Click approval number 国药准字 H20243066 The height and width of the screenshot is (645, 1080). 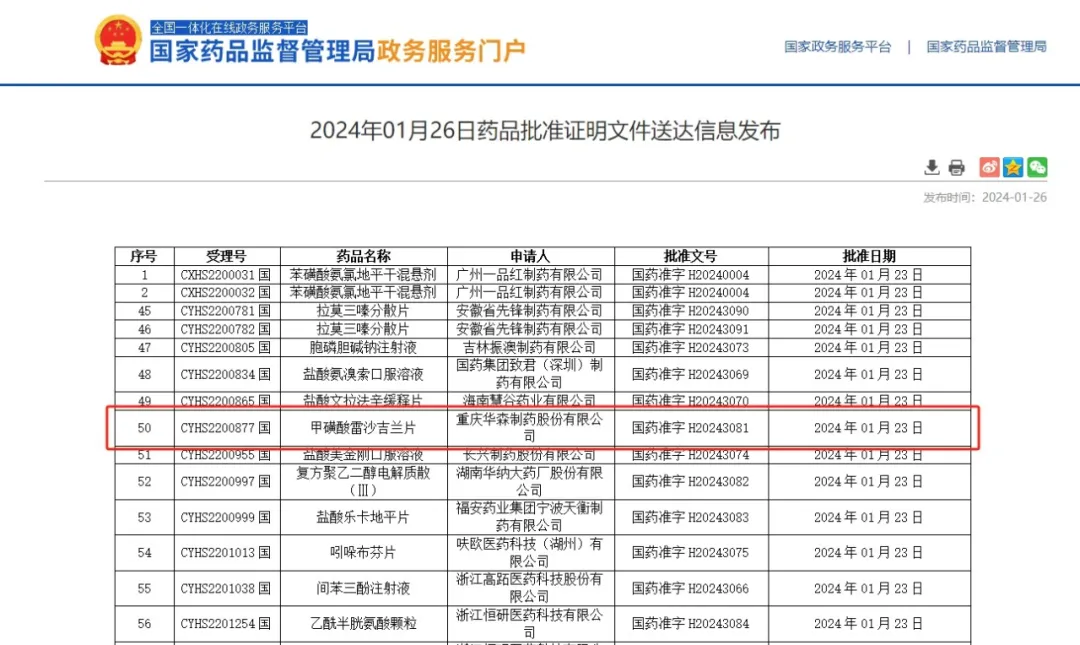pos(690,588)
